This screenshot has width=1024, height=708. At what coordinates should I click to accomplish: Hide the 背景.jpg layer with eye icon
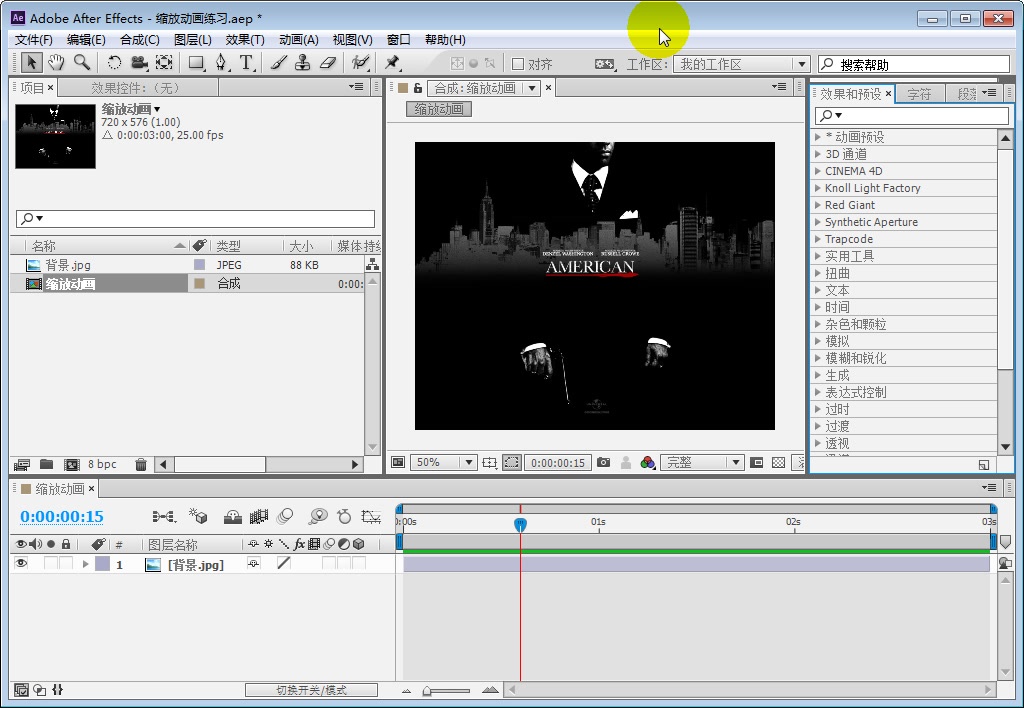[x=21, y=564]
